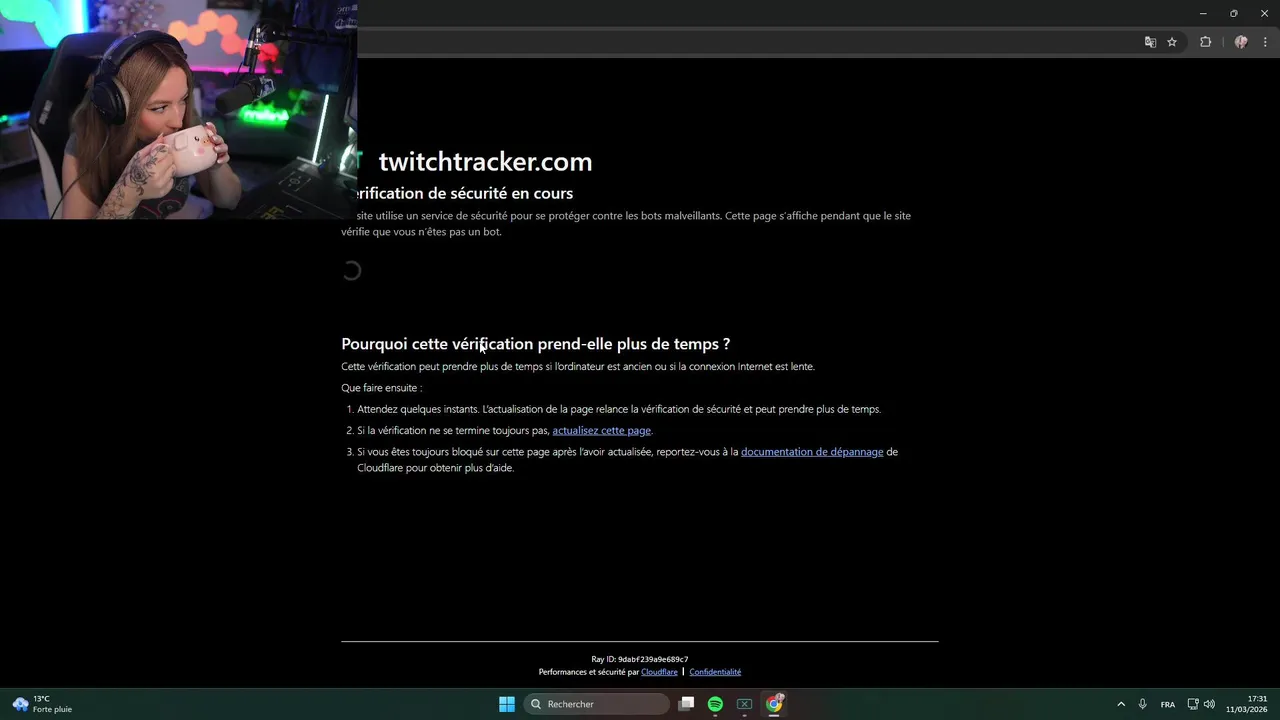Open the Chrome profile avatar
Image resolution: width=1280 pixels, height=720 pixels.
tap(1241, 42)
